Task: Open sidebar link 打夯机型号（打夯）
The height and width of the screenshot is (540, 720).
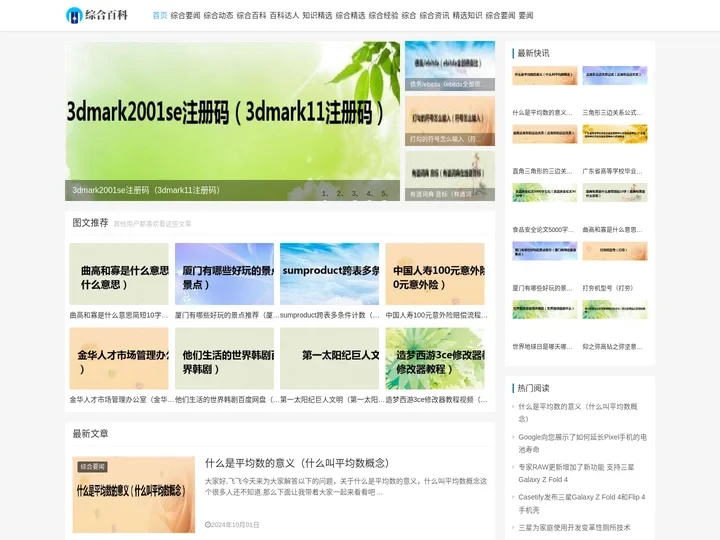Action: coord(608,288)
